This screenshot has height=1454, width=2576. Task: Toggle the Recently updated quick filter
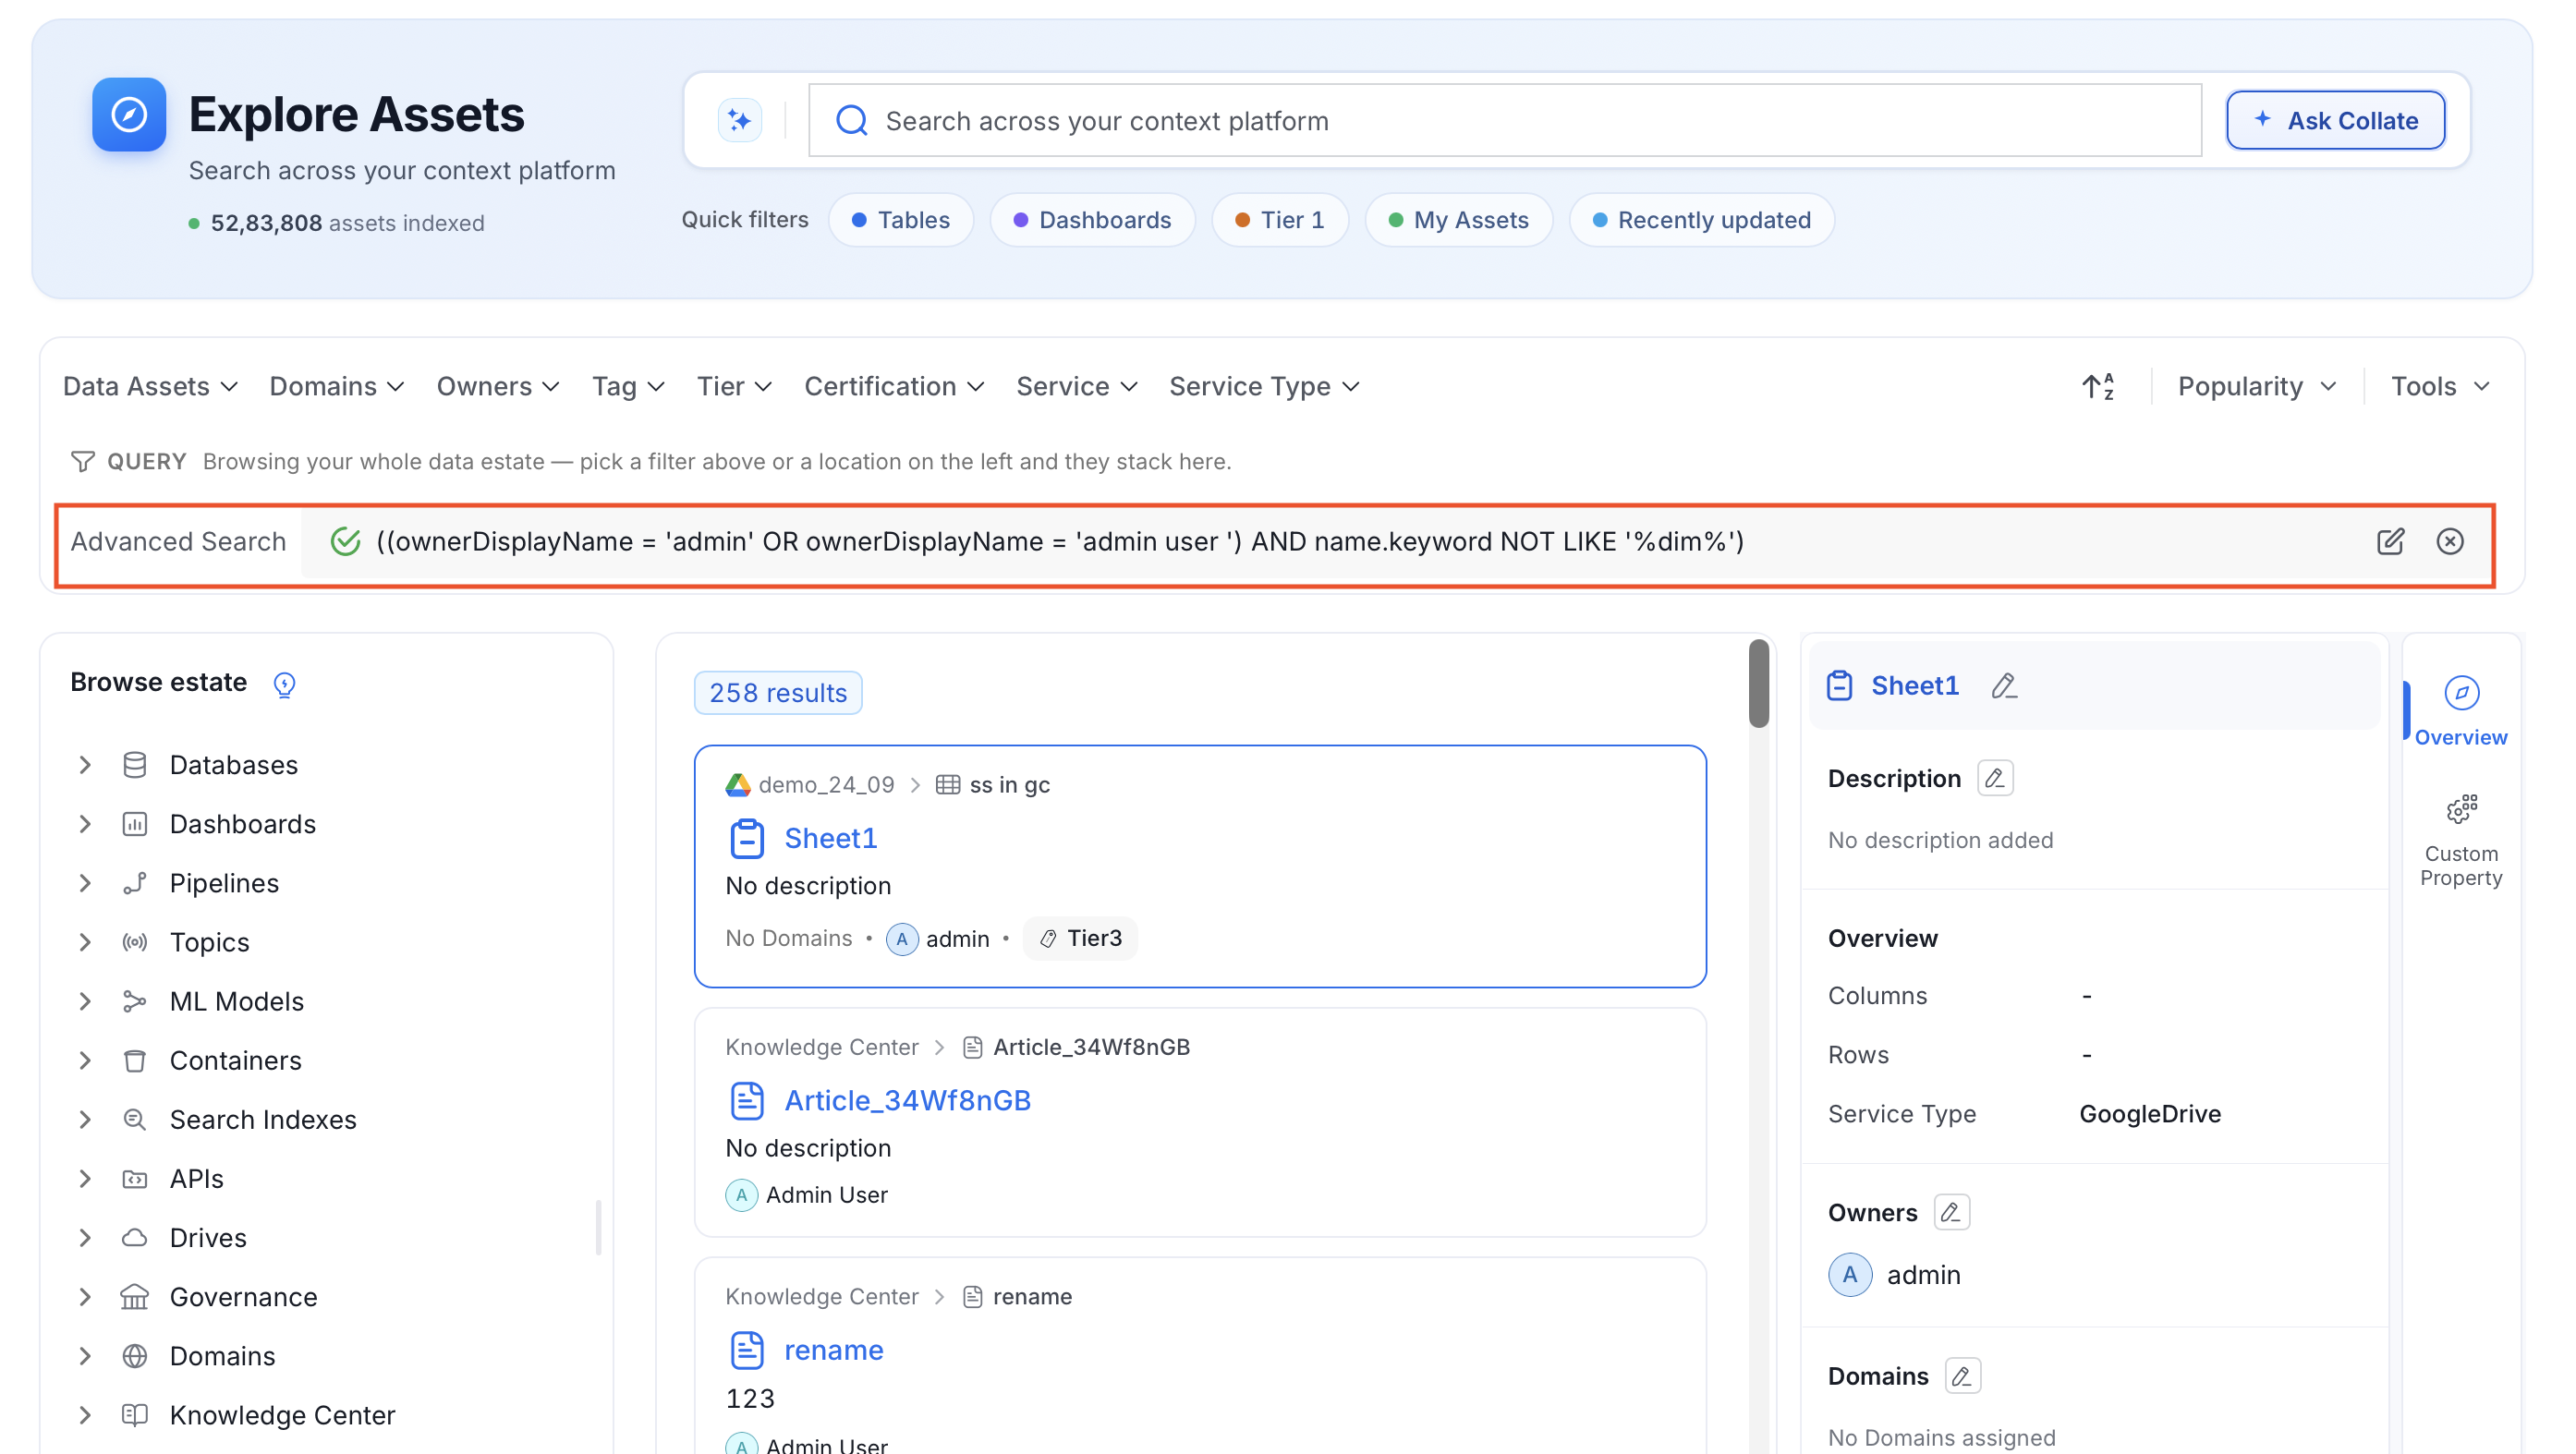(1701, 220)
